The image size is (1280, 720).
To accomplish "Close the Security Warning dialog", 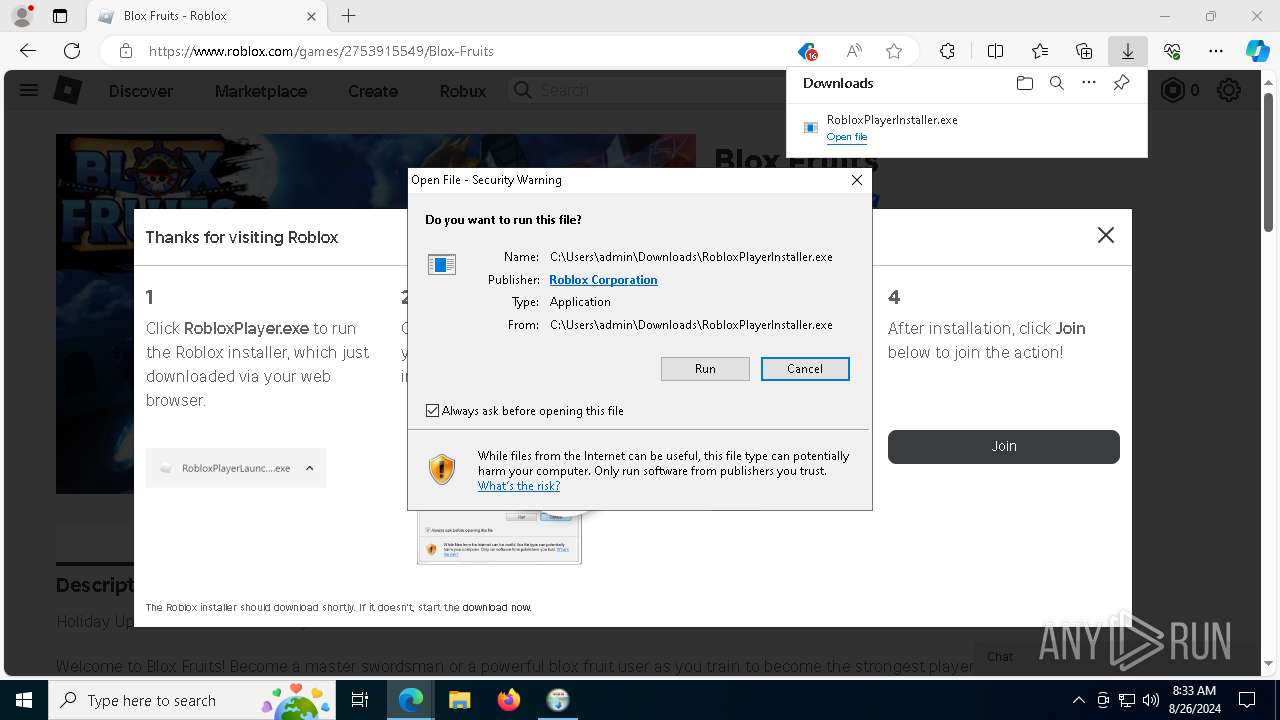I will [857, 180].
